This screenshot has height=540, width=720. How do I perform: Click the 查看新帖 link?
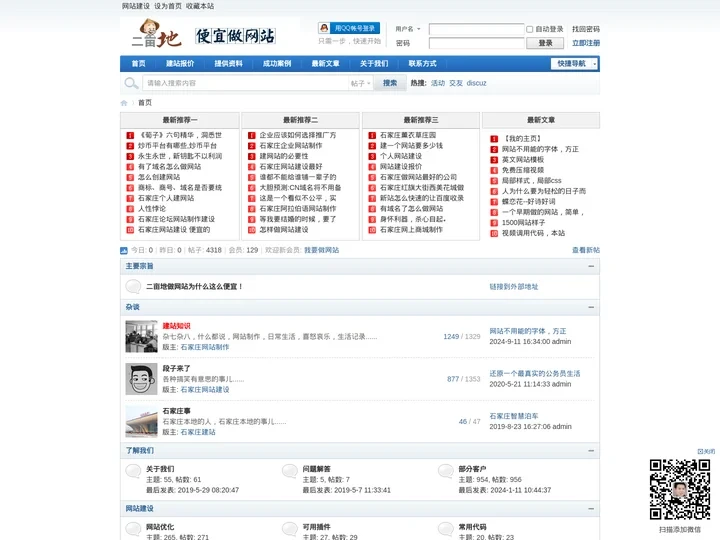[x=586, y=250]
